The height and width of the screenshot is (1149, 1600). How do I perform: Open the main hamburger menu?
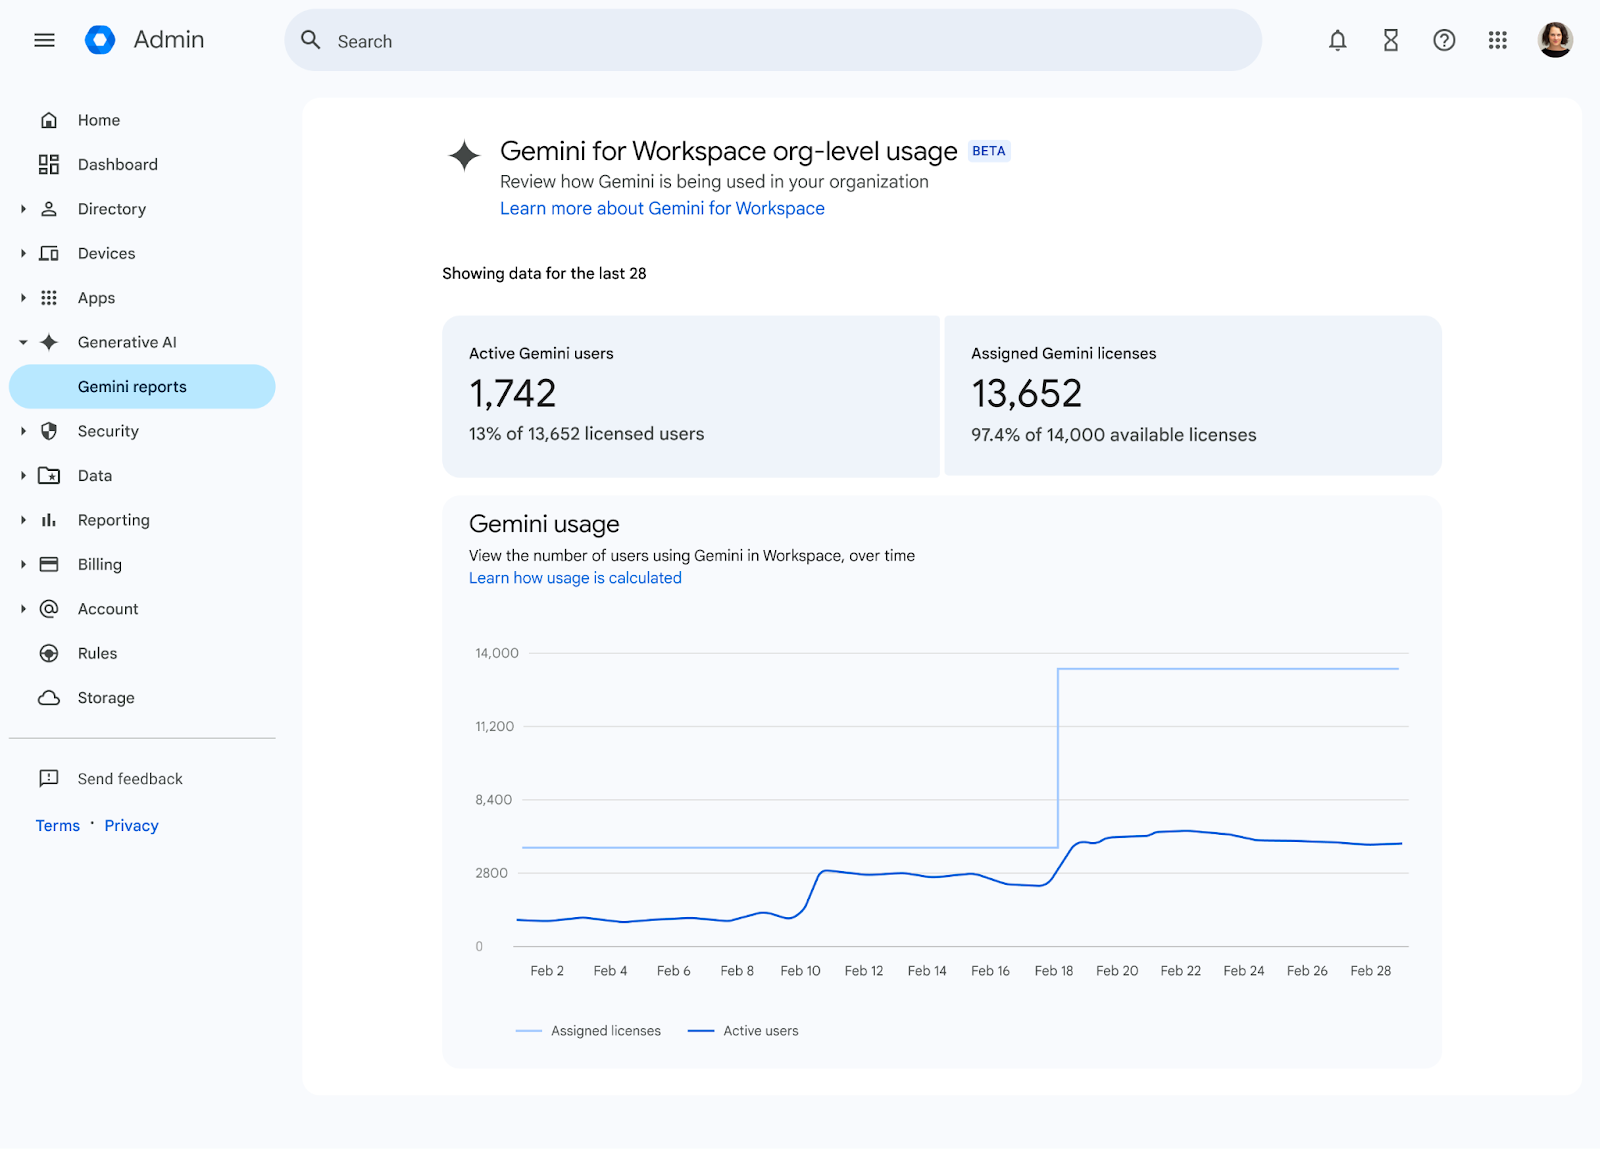(x=44, y=40)
